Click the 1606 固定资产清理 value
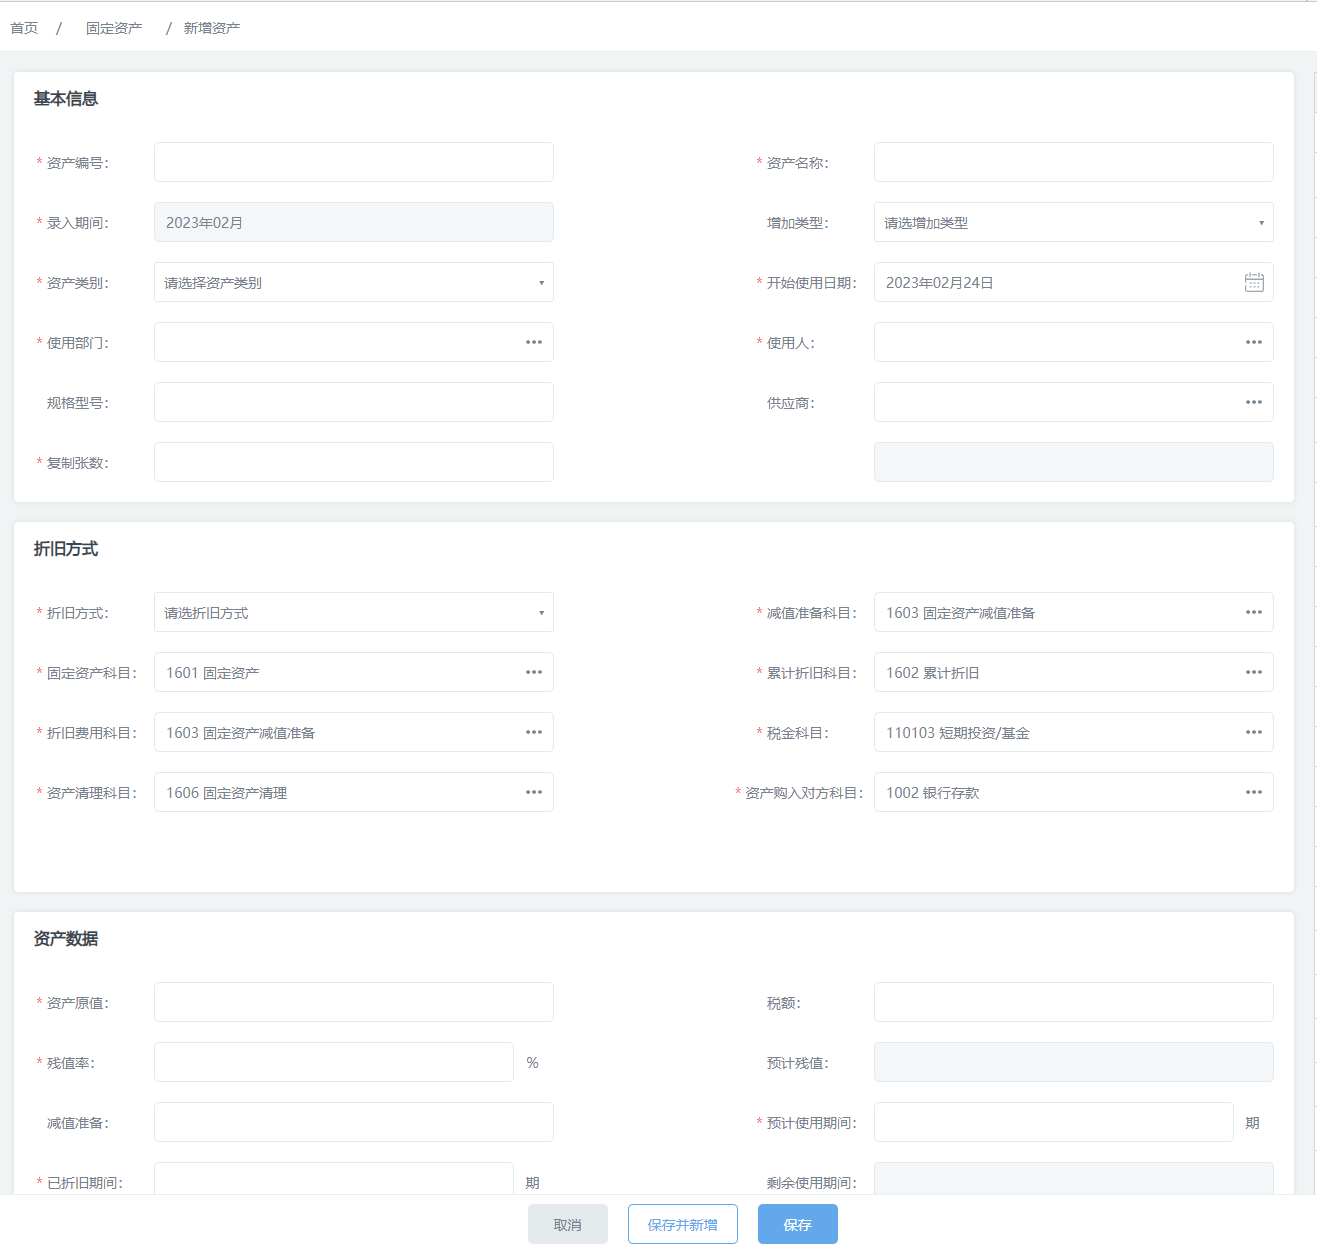 pos(227,793)
